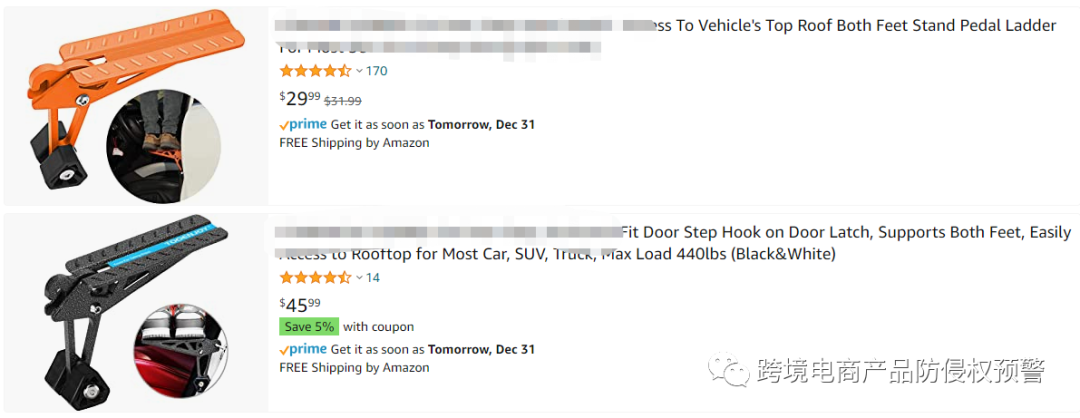Open the 170 customer reviews link
1080x418 pixels.
377,71
